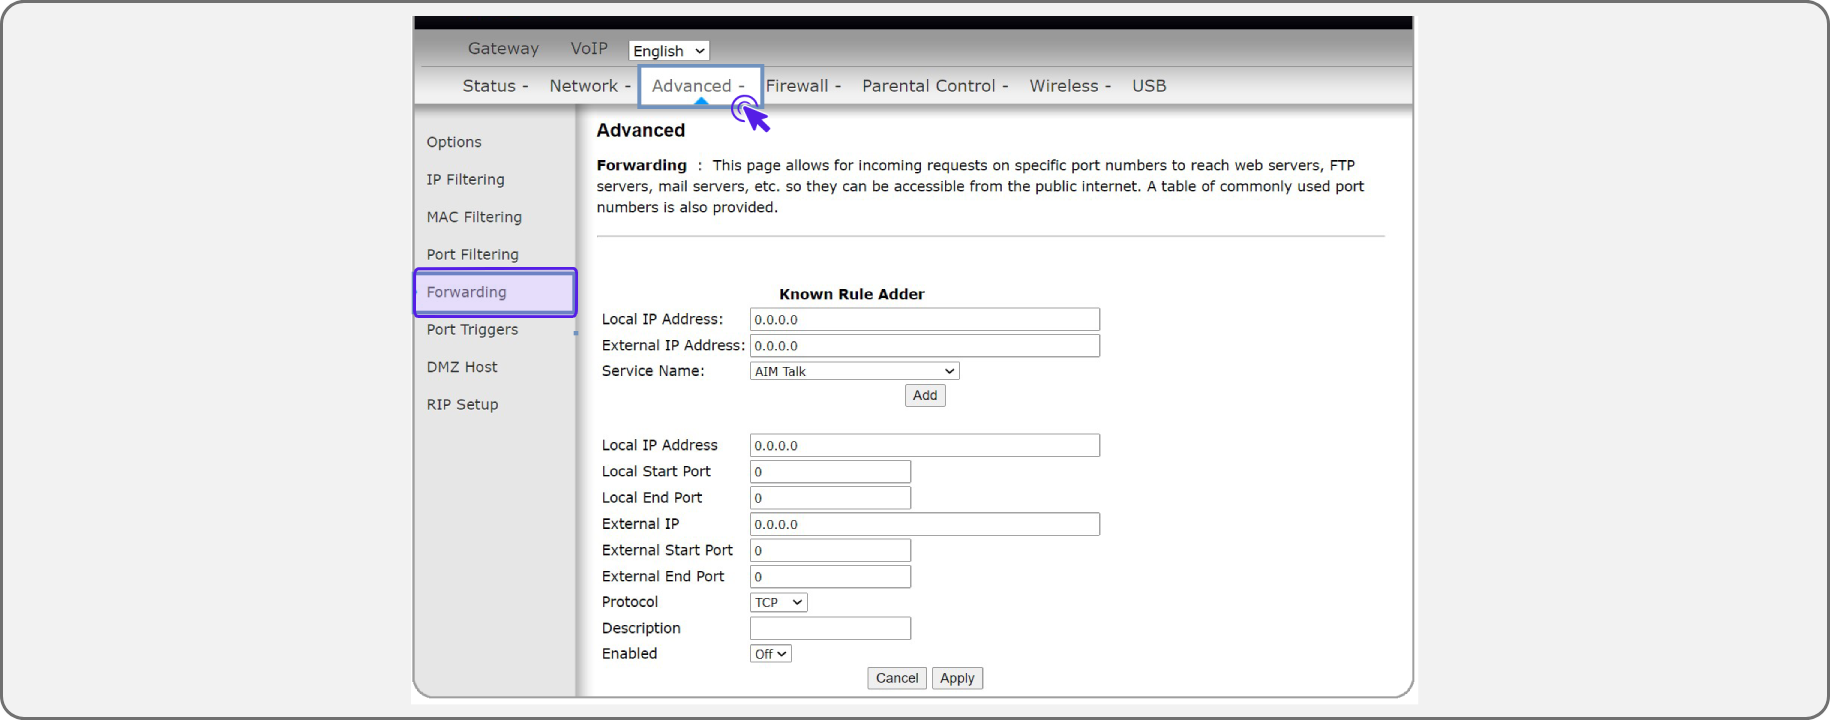Open the Network menu
Screen dimensions: 1830x720
pos(589,86)
